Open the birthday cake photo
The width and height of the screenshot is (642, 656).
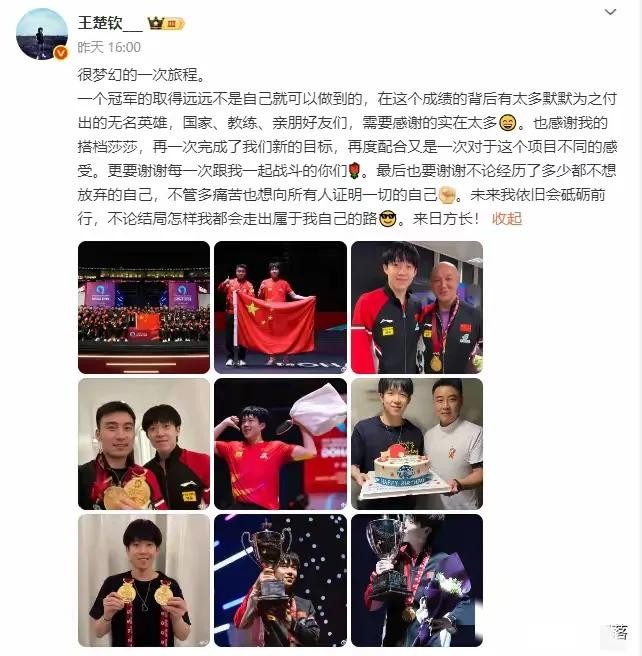tap(417, 444)
